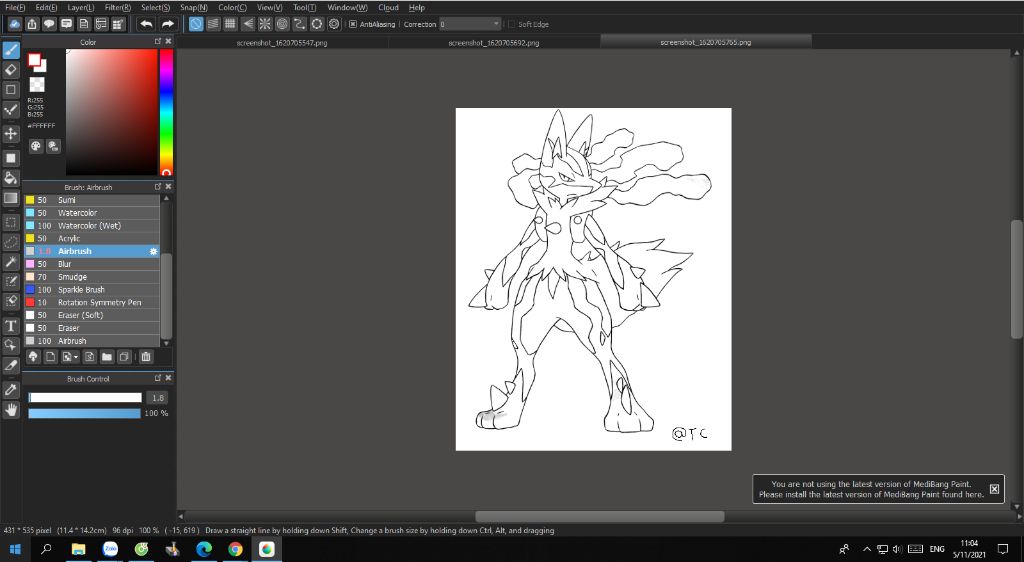Viewport: 1024px width, 562px height.
Task: Click the hue spectrum color bar
Action: click(x=166, y=110)
